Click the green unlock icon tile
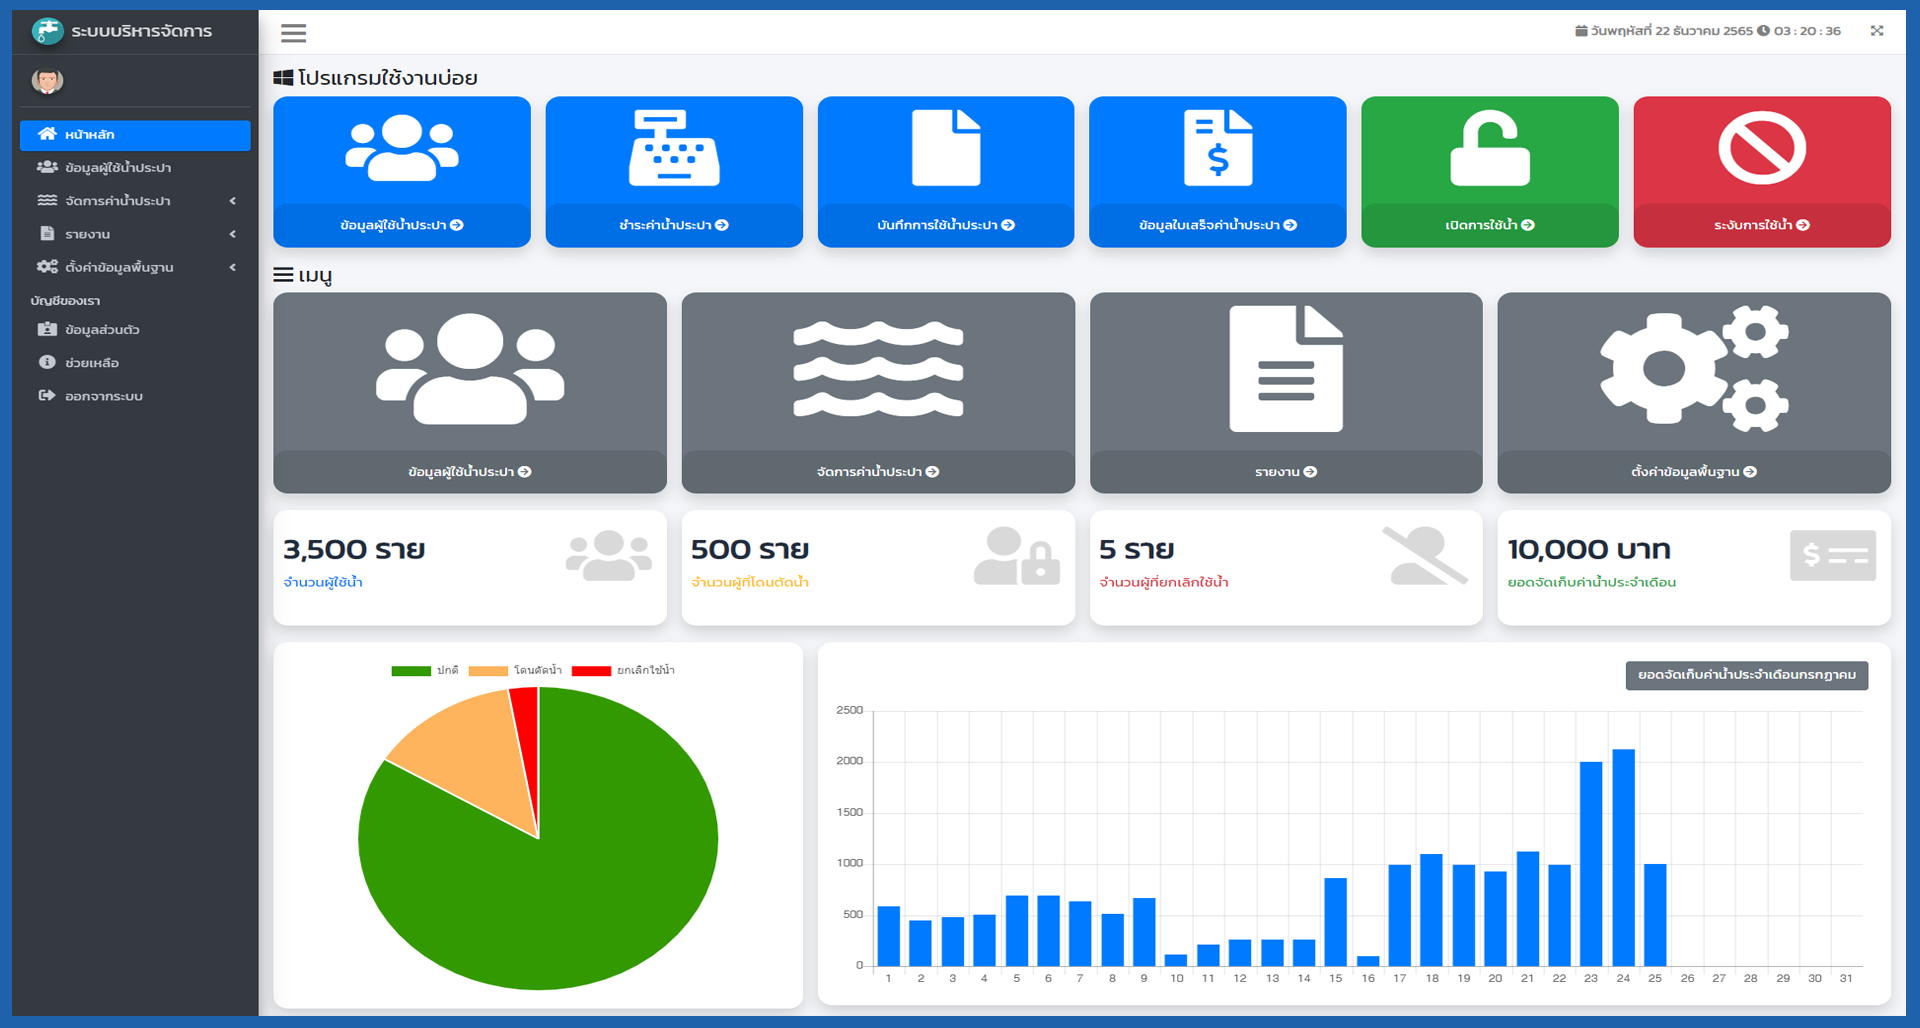 (x=1489, y=149)
